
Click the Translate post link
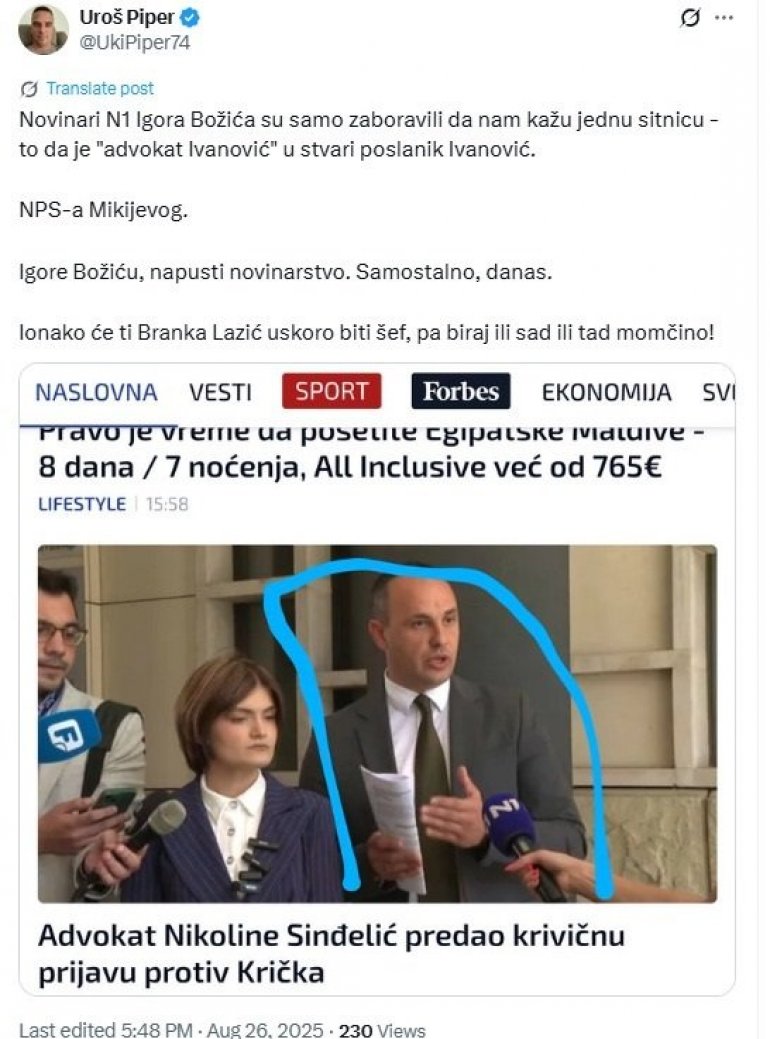(100, 88)
